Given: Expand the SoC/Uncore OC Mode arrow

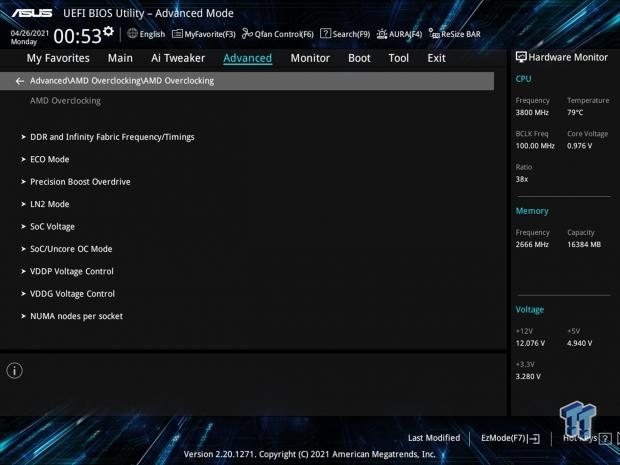Looking at the screenshot, I should (23, 249).
